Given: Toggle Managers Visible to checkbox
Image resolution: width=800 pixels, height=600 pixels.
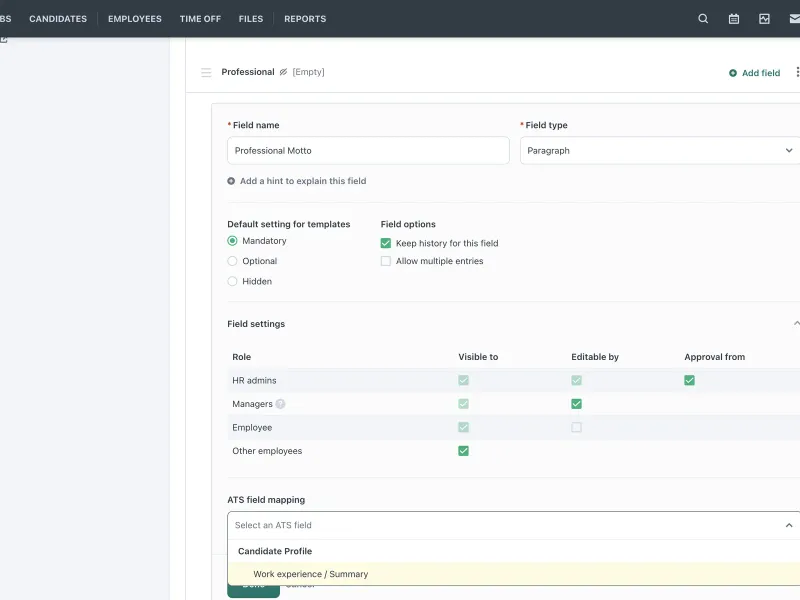Looking at the screenshot, I should coord(463,404).
